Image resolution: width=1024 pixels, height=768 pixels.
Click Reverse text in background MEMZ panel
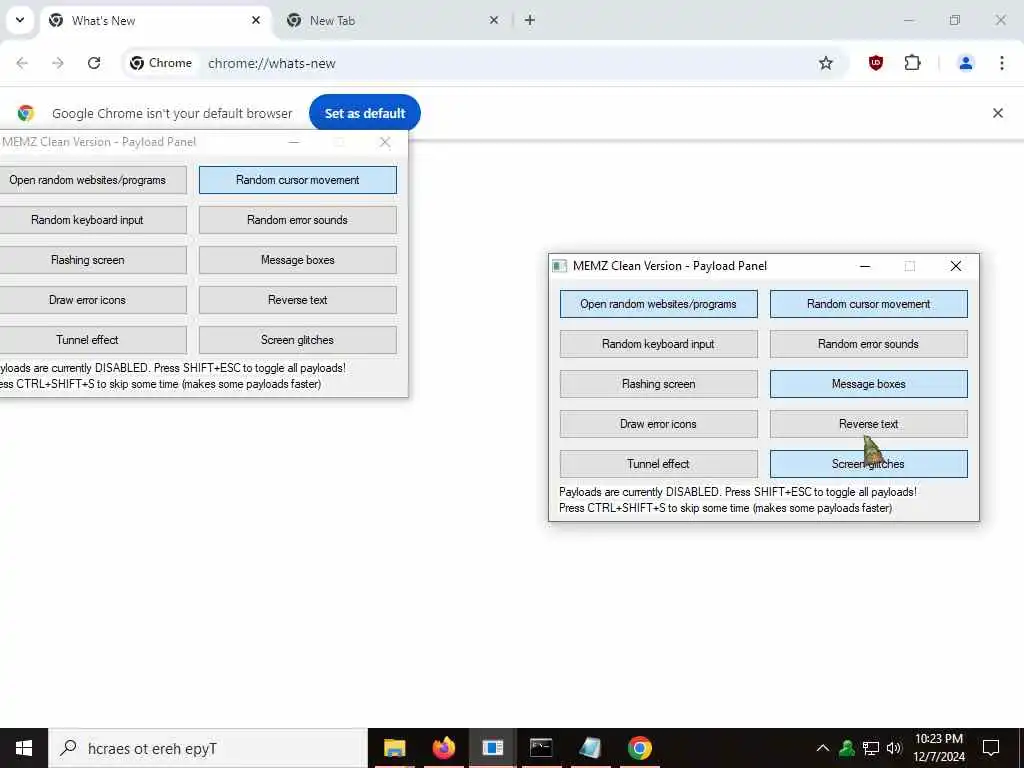(298, 300)
